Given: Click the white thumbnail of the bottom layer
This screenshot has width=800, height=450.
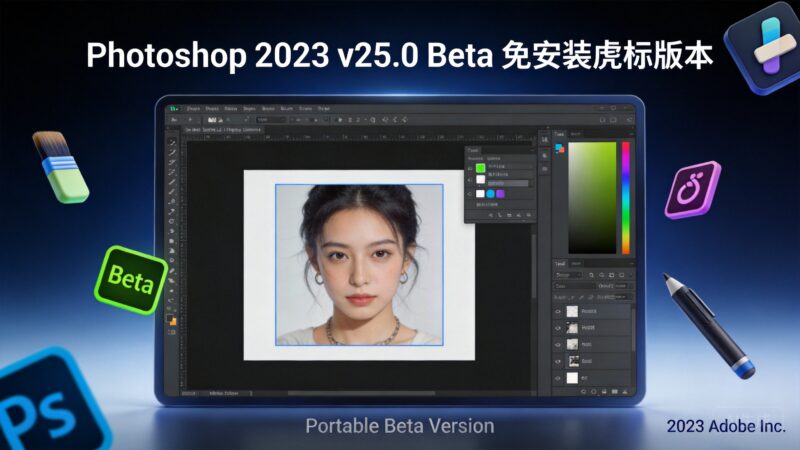Looking at the screenshot, I should [x=572, y=378].
